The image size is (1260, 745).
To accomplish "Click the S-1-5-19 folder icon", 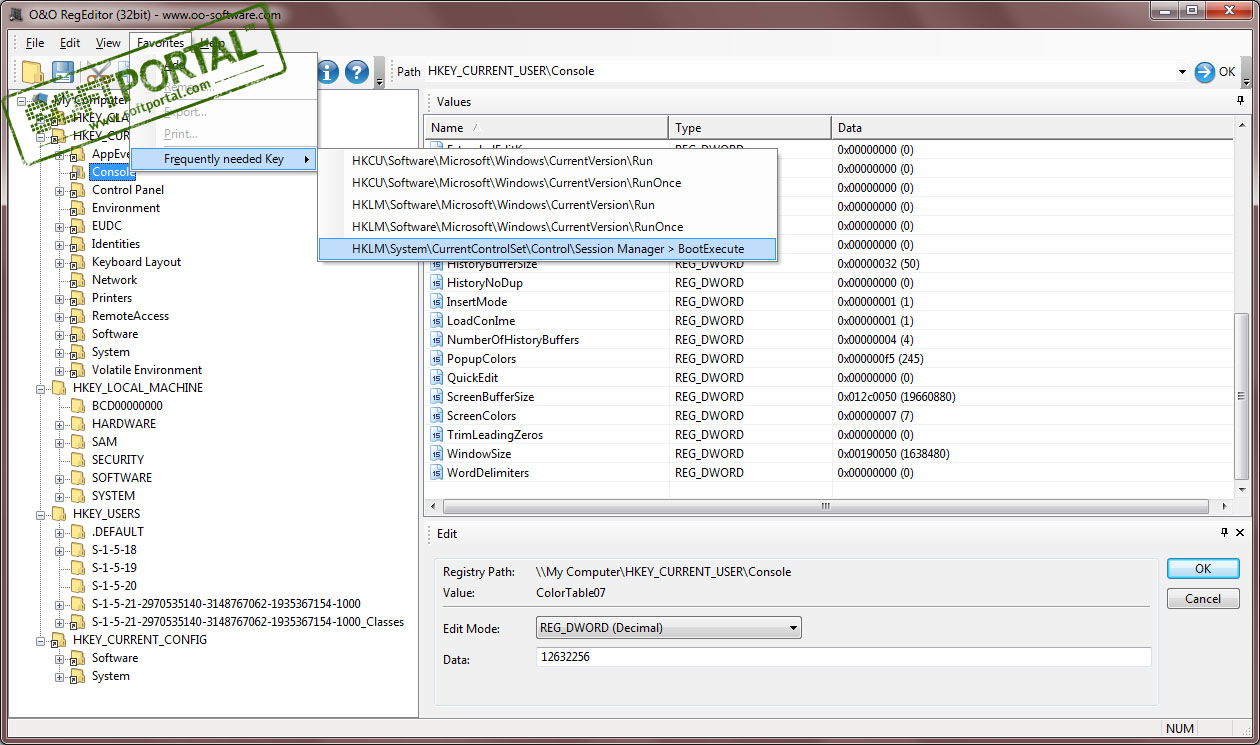I will (77, 568).
